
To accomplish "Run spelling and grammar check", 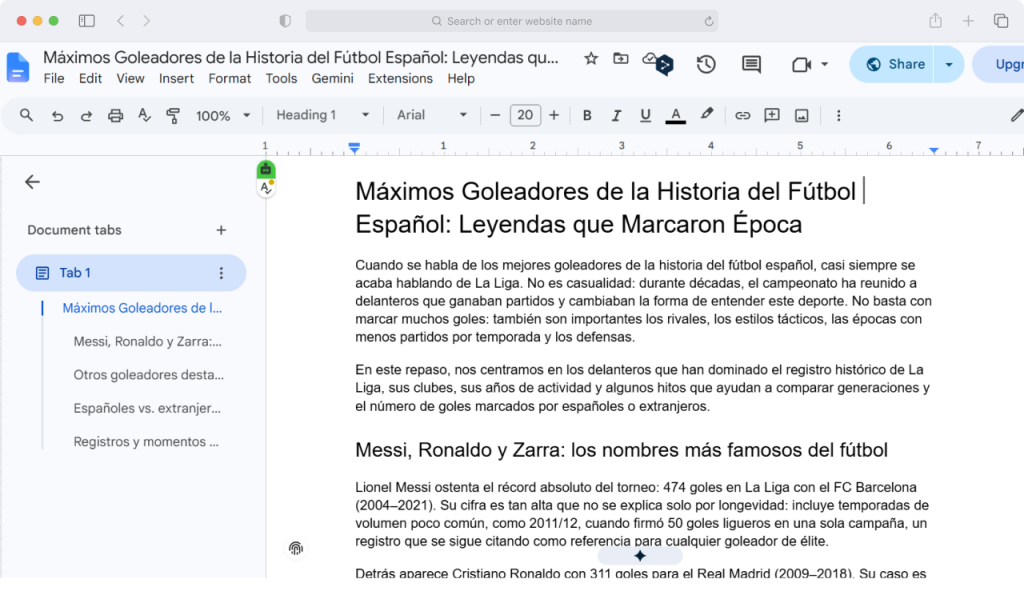I will pos(144,116).
